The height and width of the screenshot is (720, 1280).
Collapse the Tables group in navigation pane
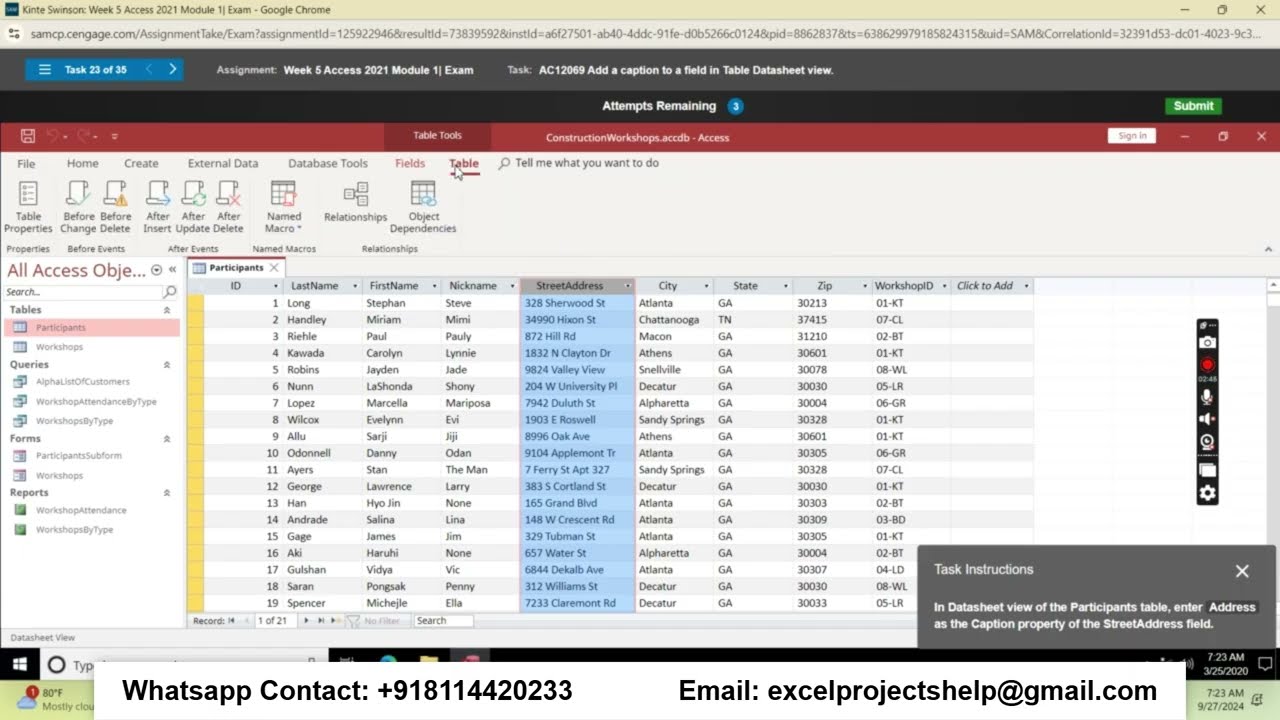tap(167, 310)
